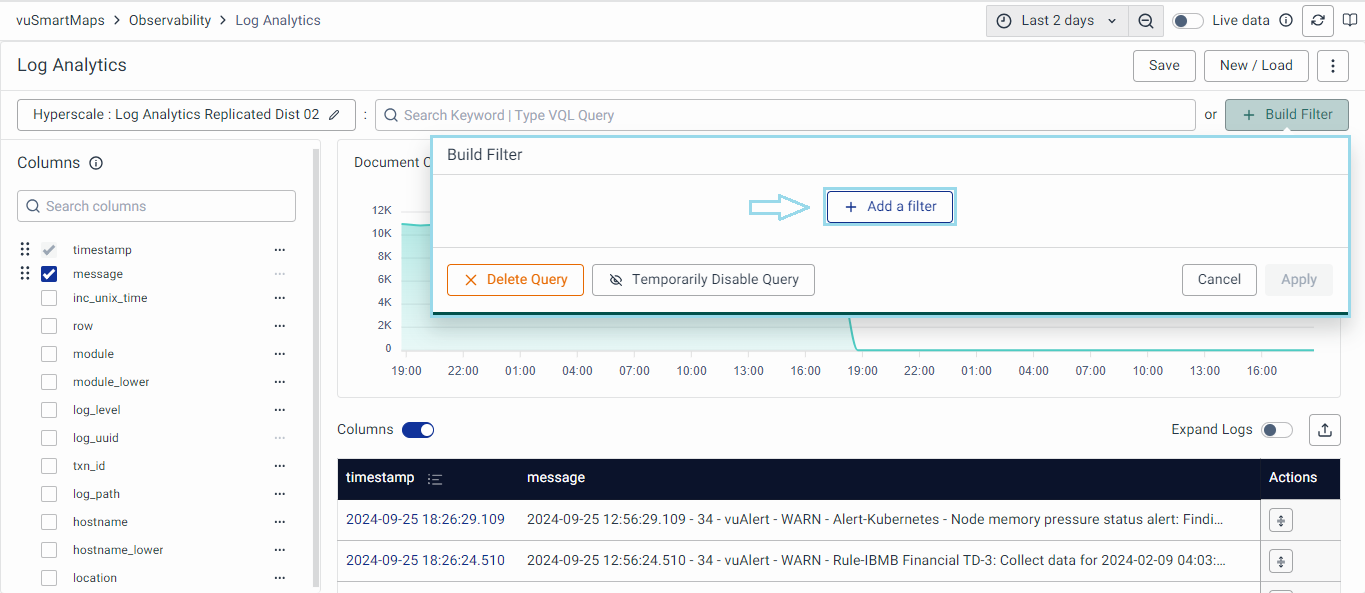Check the log_level column checkbox
1365x593 pixels.
tap(49, 410)
